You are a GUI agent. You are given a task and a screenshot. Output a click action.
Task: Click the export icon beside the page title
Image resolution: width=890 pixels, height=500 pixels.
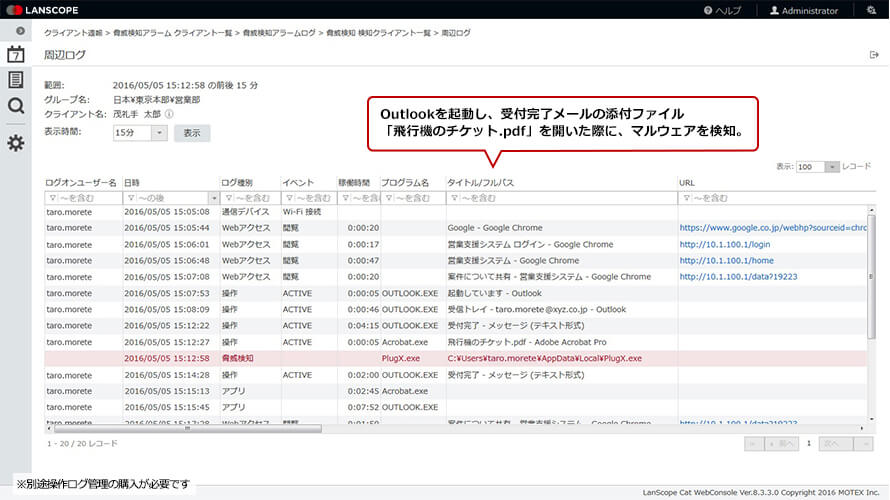(874, 55)
